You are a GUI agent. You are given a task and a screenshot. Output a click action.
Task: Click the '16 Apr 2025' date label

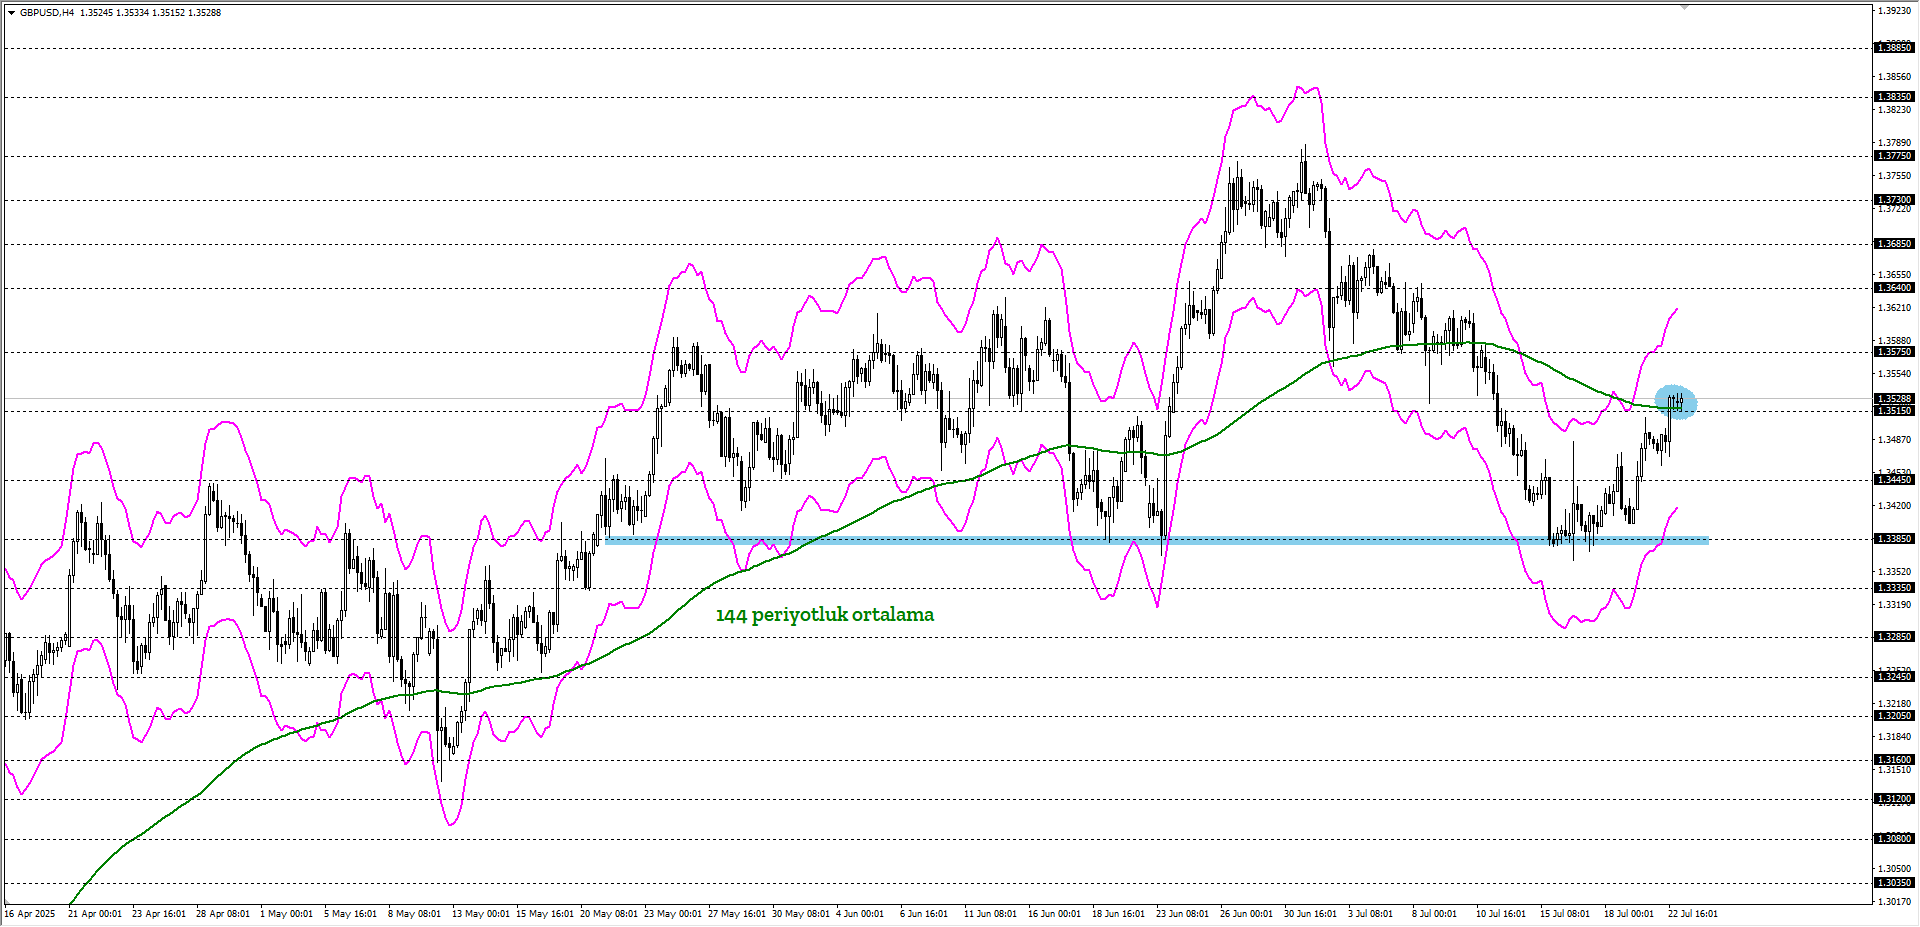pyautogui.click(x=30, y=914)
